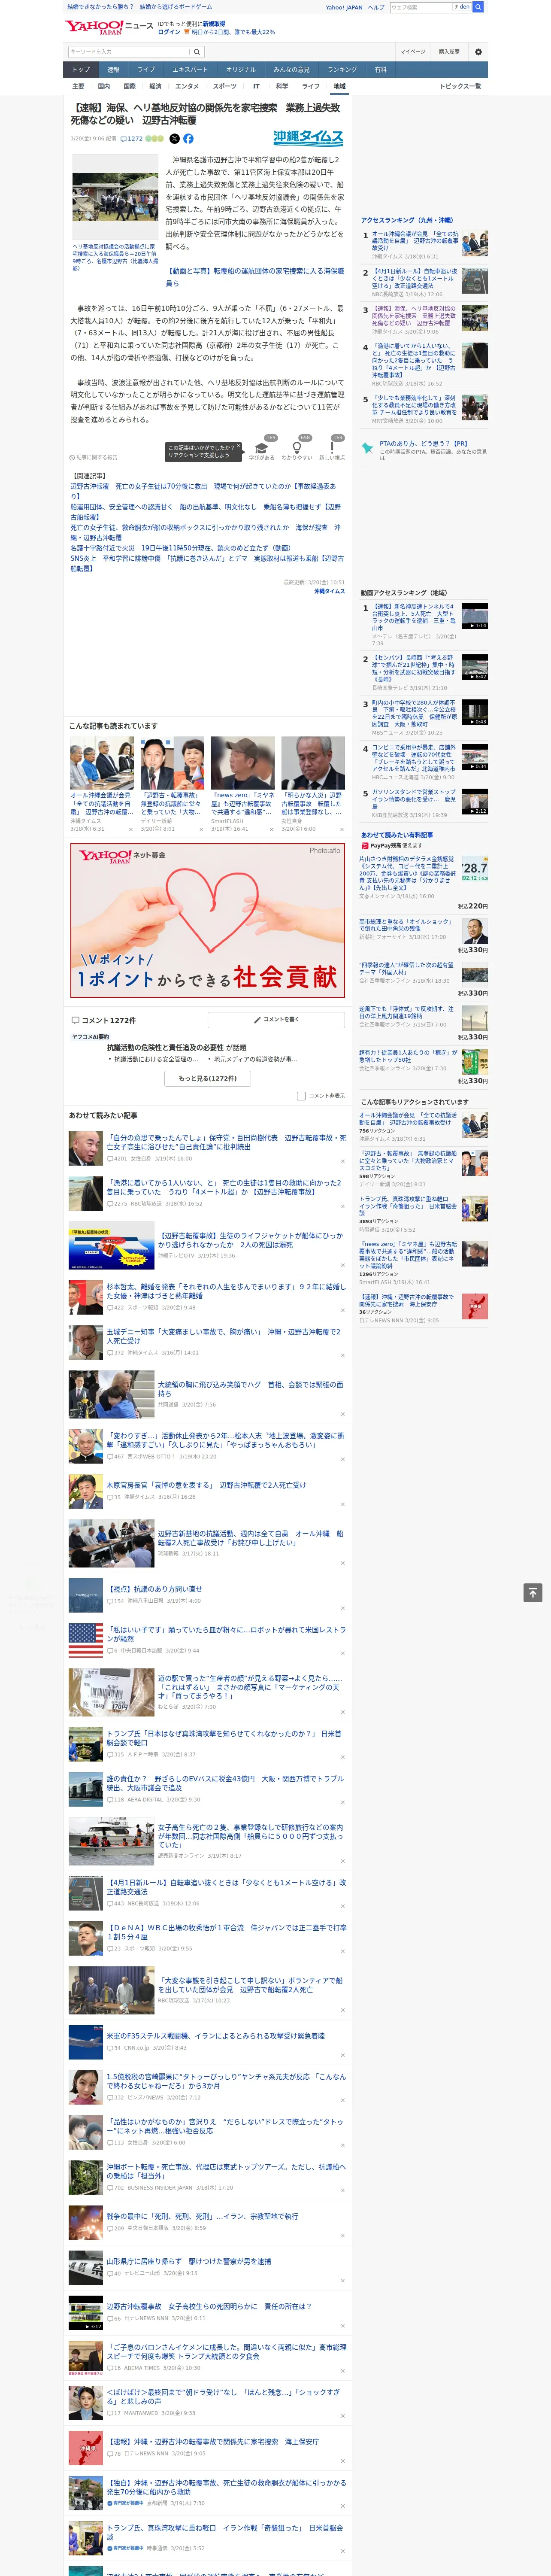Click the Yahoo! JAPAN News logo

pyautogui.click(x=109, y=27)
